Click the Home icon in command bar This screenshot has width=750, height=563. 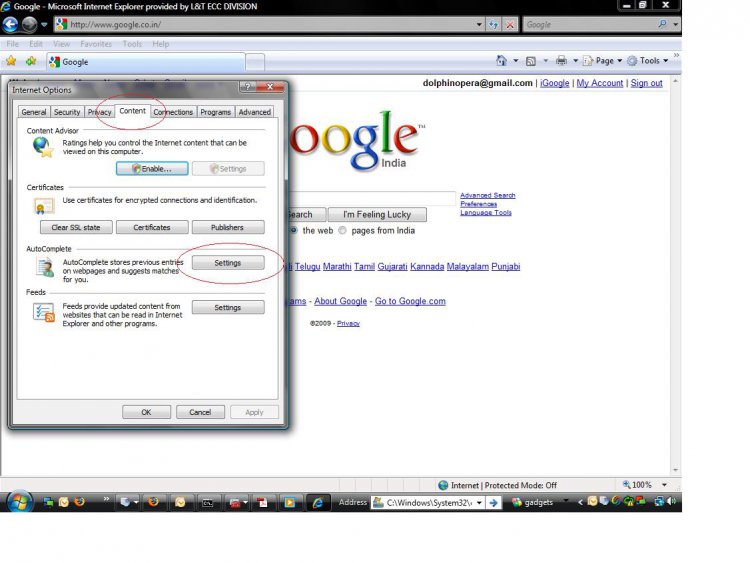[x=501, y=61]
